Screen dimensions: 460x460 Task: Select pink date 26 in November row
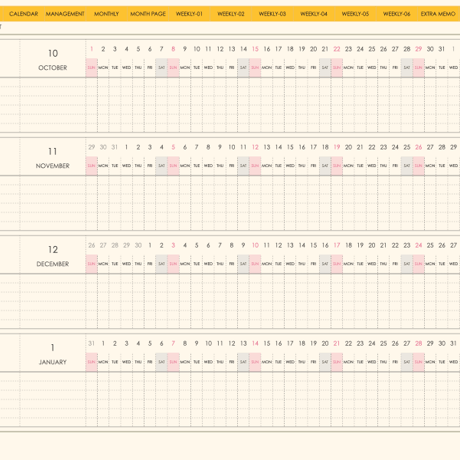coord(418,147)
